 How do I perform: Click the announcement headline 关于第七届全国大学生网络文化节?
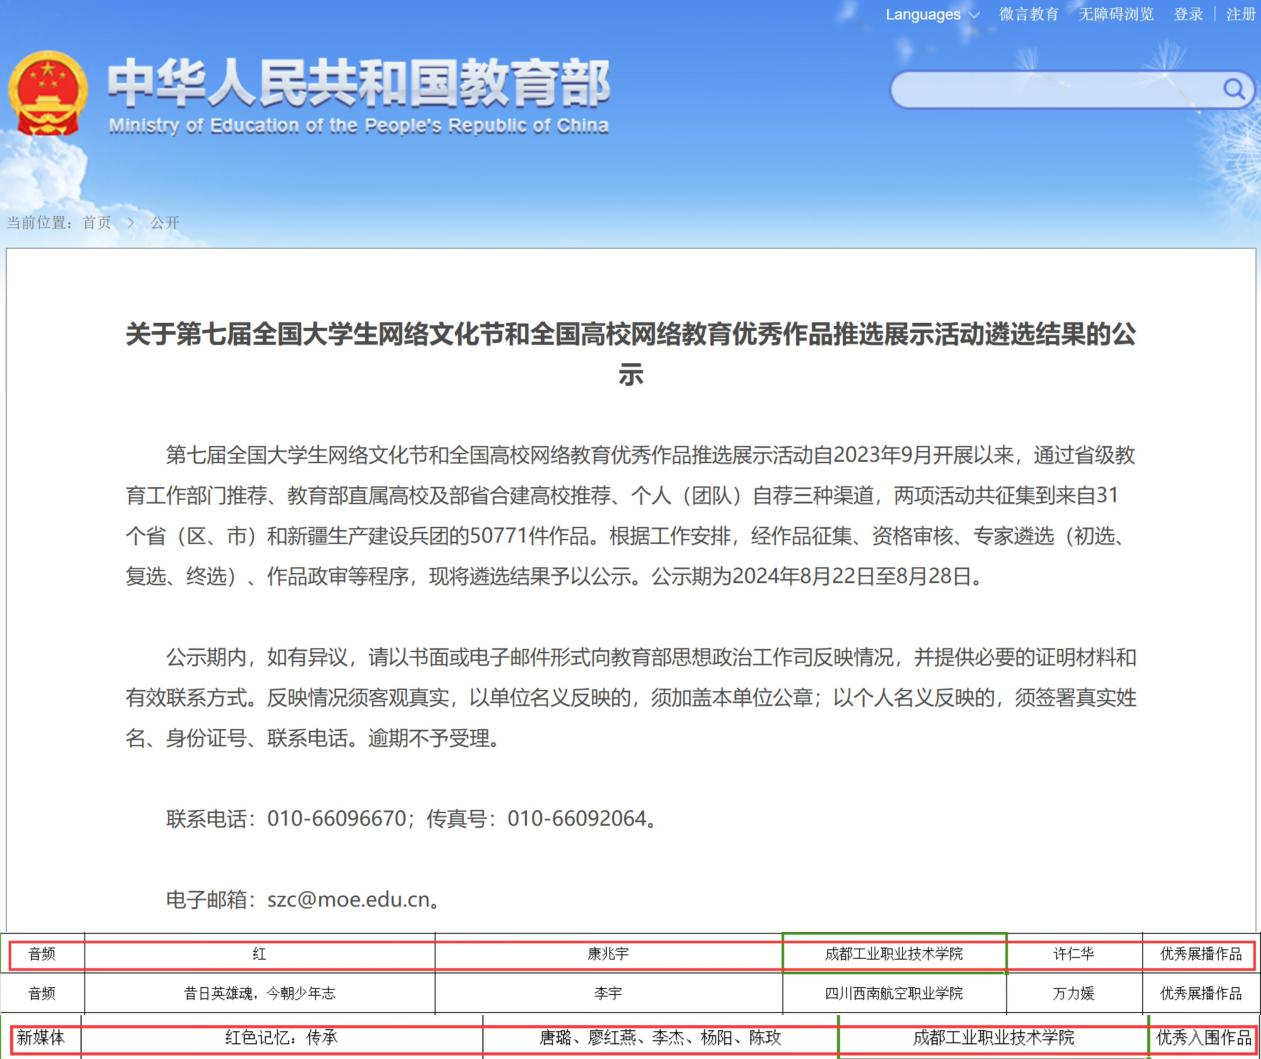coord(631,353)
